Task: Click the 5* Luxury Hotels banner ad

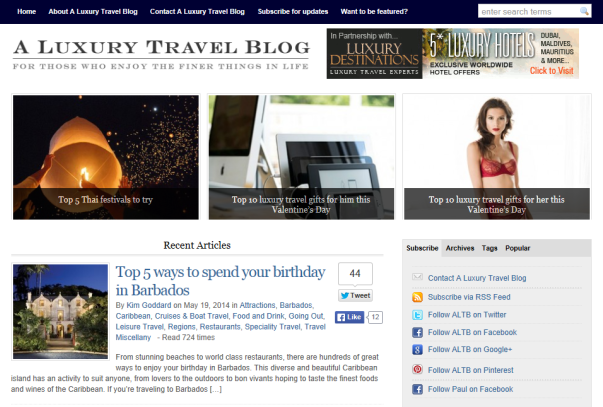Action: coord(453,53)
